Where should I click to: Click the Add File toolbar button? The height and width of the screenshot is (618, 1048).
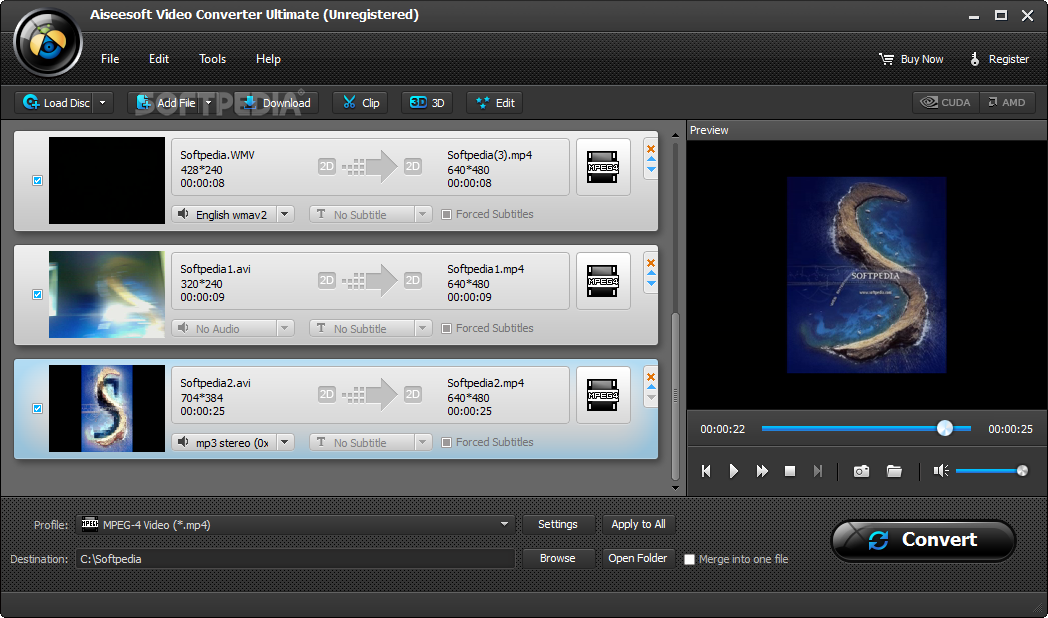(x=166, y=103)
